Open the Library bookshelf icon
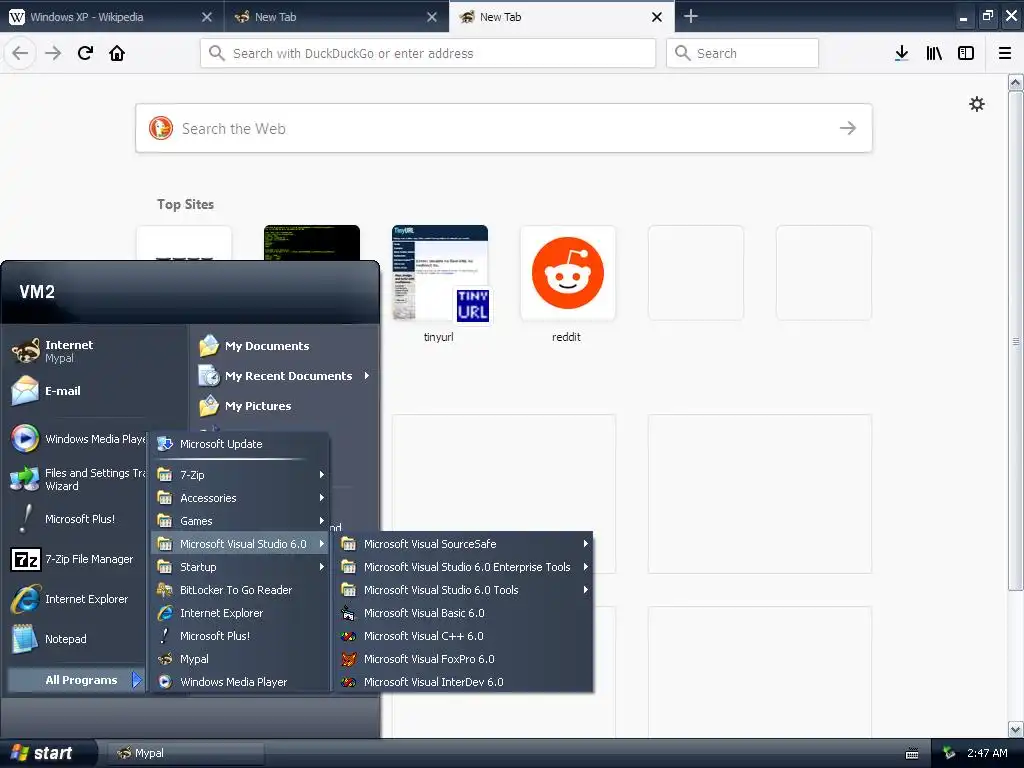This screenshot has height=768, width=1024. (934, 53)
